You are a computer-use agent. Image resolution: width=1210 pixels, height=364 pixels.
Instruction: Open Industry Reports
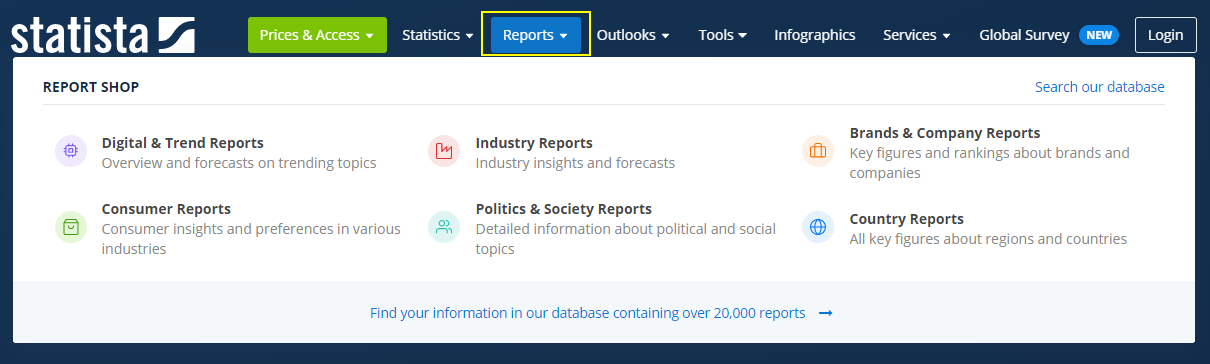pos(534,143)
